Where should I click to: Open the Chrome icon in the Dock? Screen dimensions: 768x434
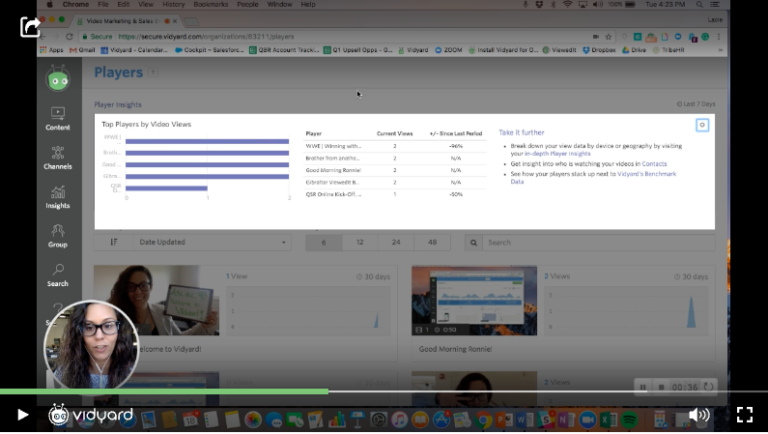click(x=483, y=420)
